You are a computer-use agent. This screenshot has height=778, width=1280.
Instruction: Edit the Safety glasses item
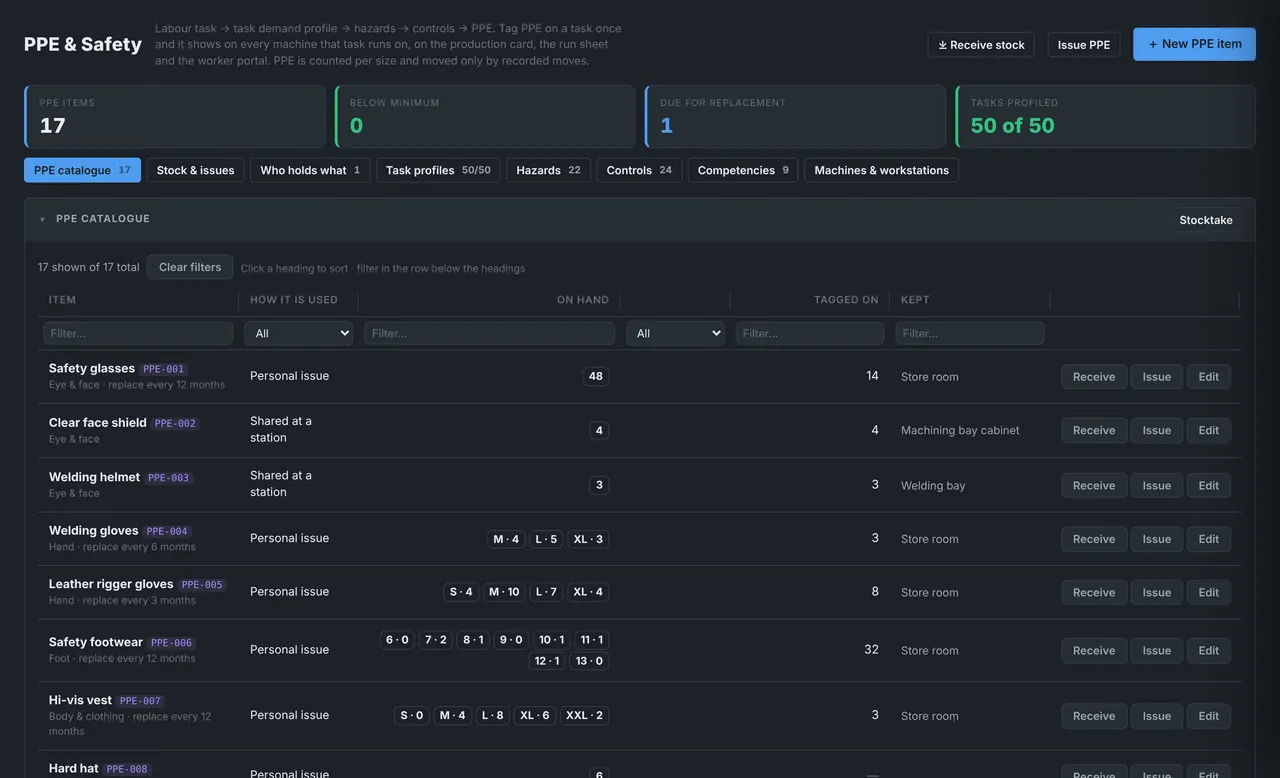click(x=1209, y=377)
